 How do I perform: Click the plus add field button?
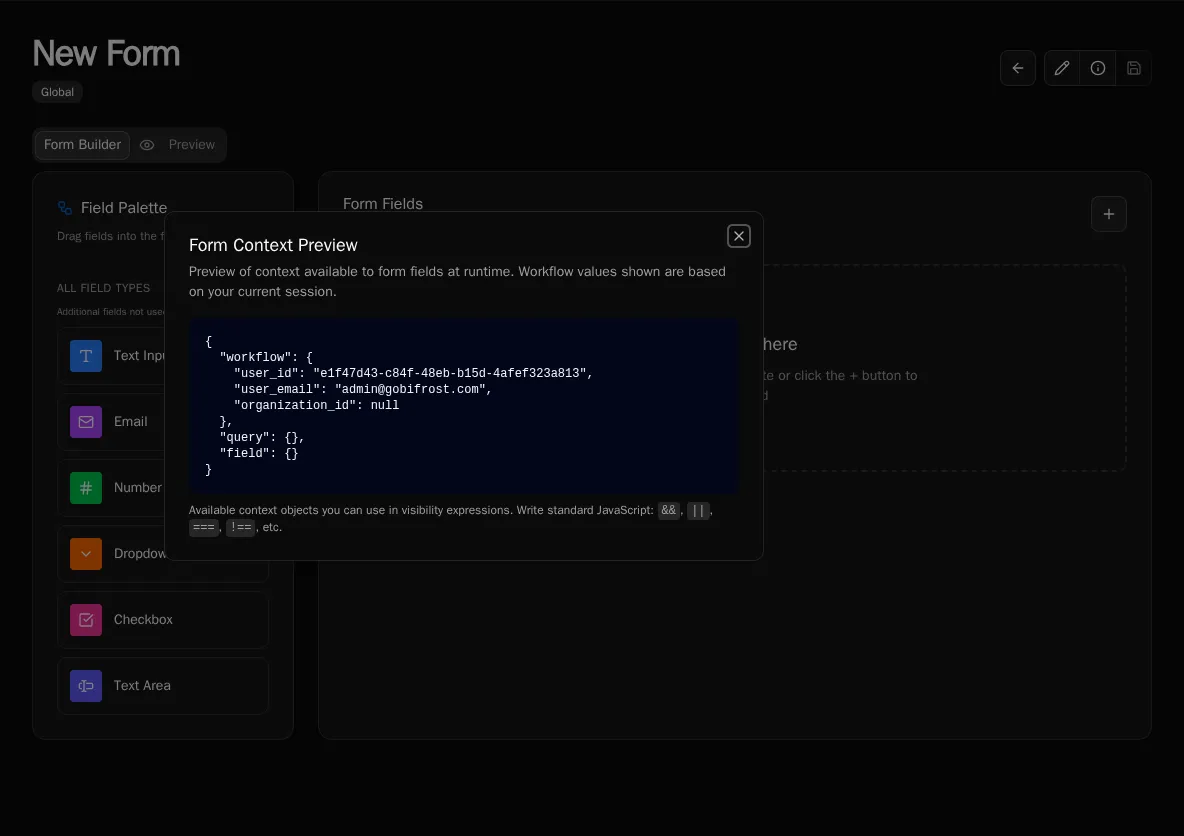[1108, 214]
